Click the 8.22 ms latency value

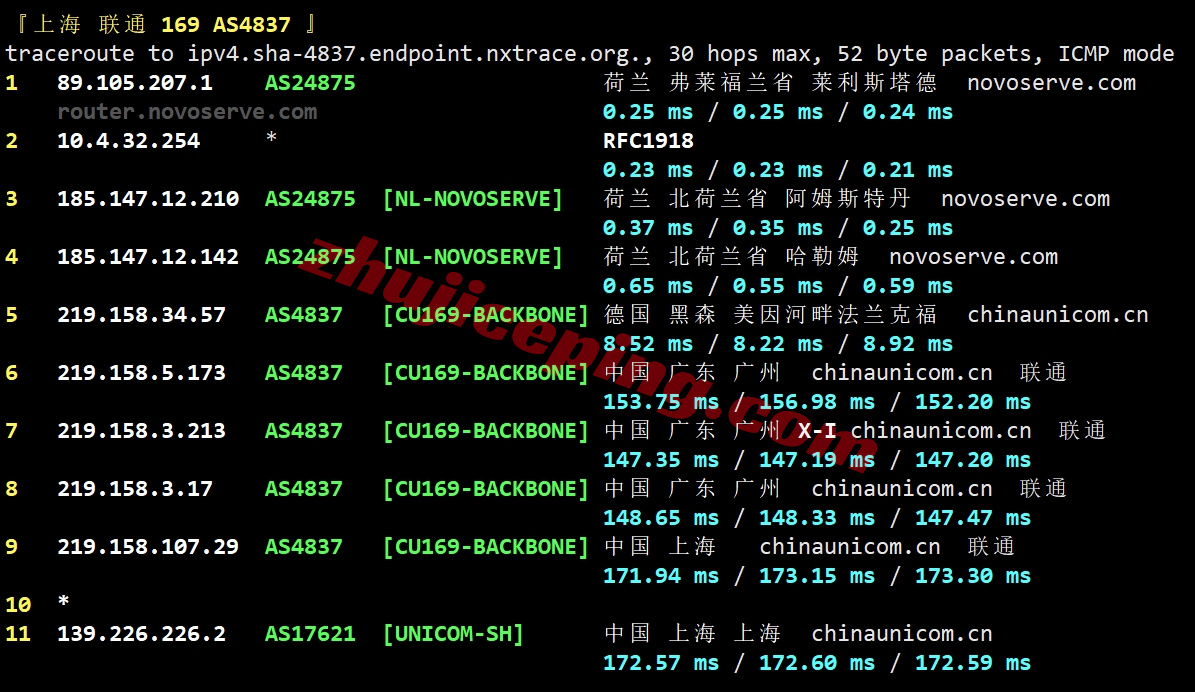[778, 344]
